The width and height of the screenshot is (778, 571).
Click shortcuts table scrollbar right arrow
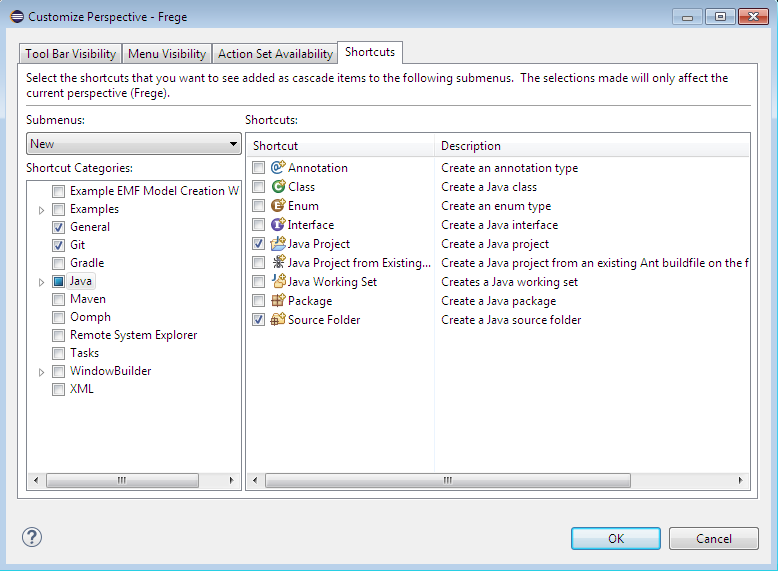click(x=740, y=480)
